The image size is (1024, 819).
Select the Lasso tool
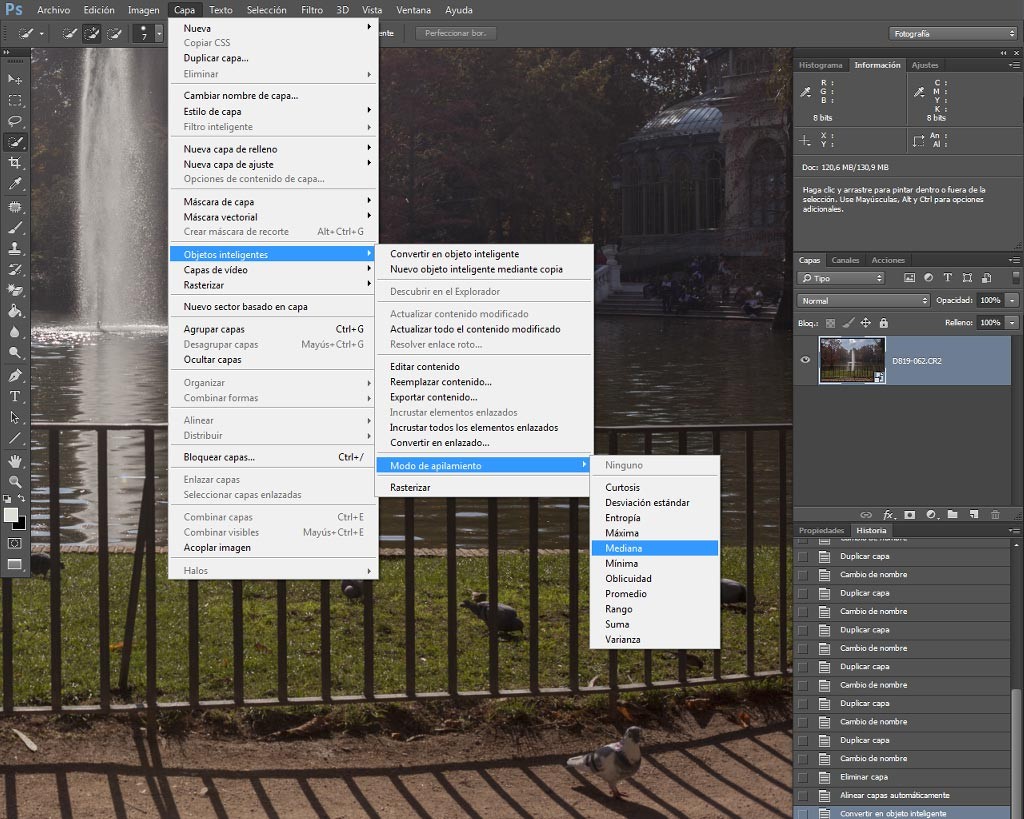click(x=14, y=121)
